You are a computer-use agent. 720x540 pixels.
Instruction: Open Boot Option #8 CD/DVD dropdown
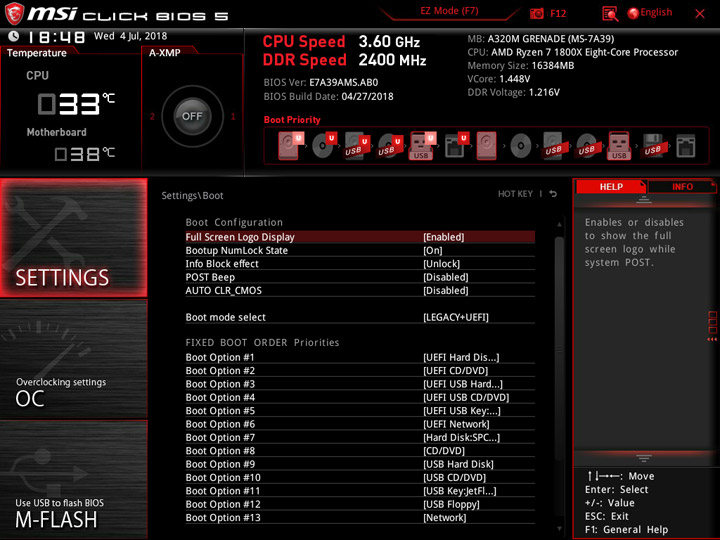444,450
